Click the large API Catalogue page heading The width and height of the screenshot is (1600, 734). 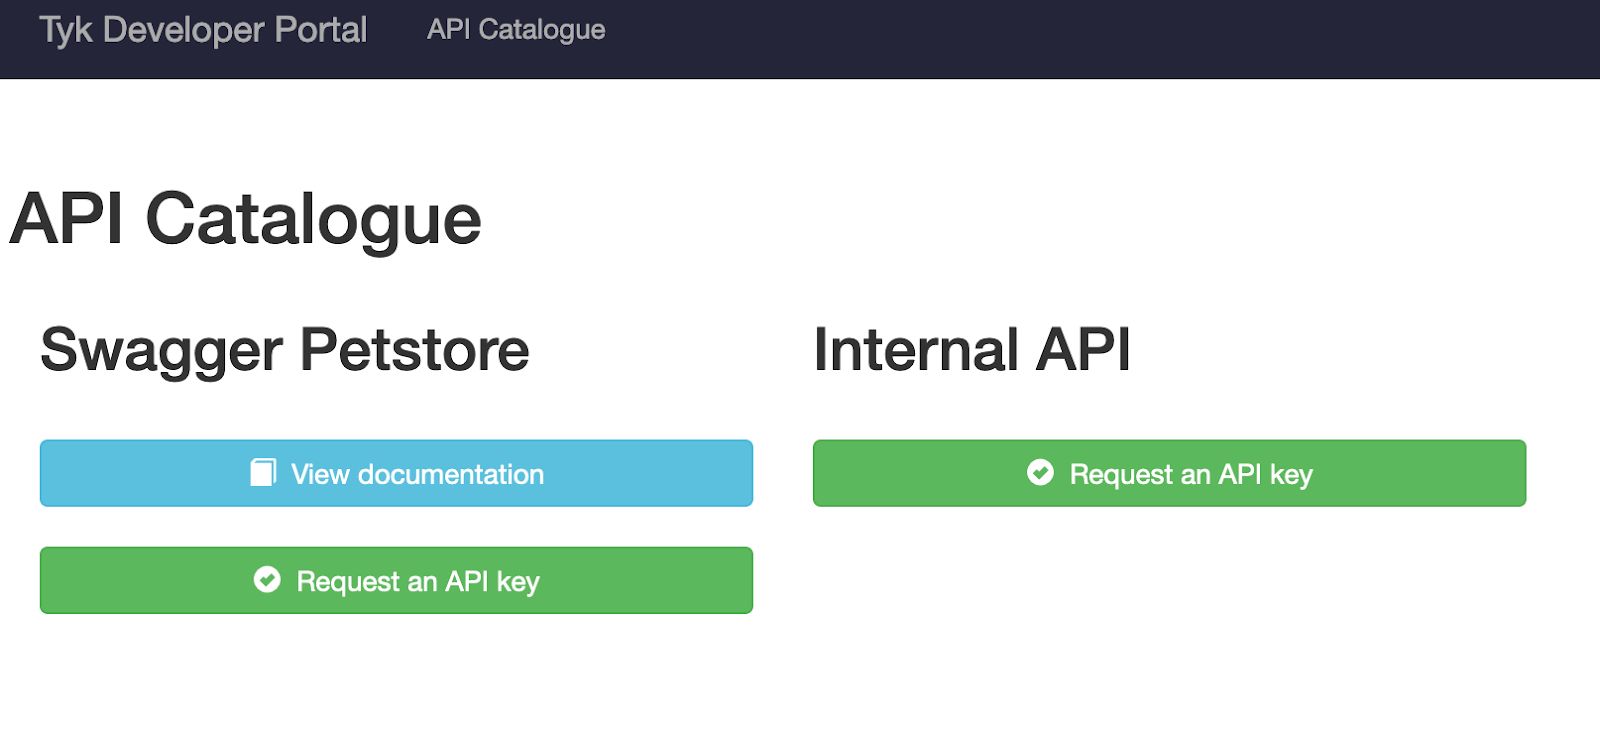246,219
